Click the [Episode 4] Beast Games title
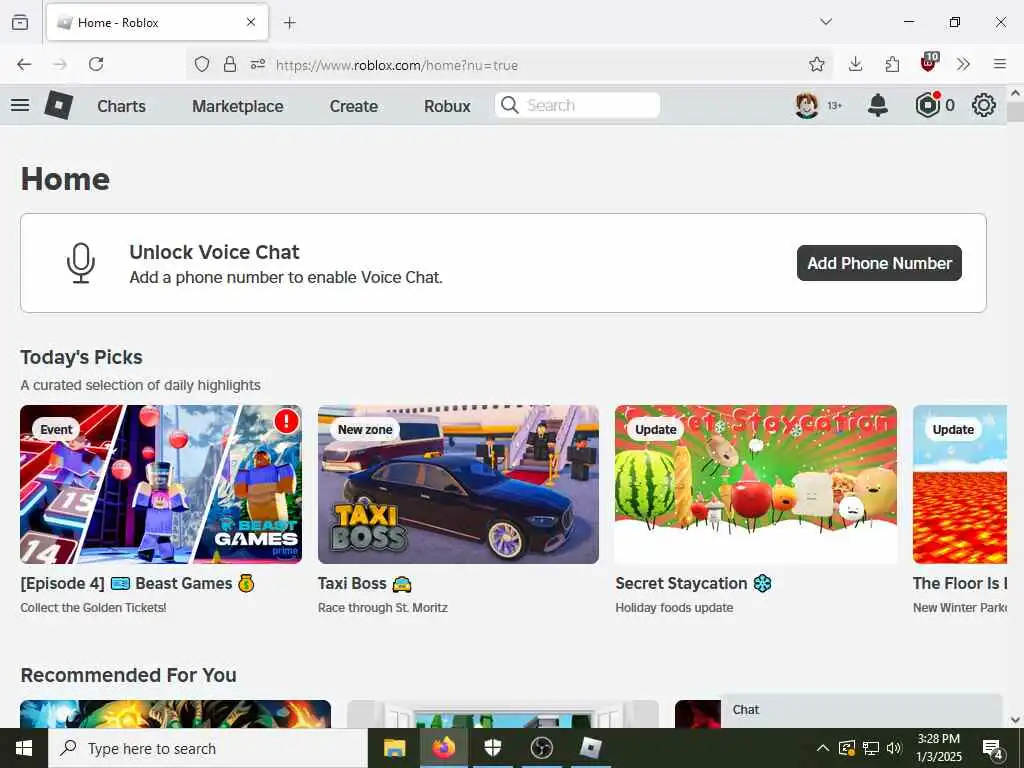Viewport: 1024px width, 768px height. click(x=137, y=583)
